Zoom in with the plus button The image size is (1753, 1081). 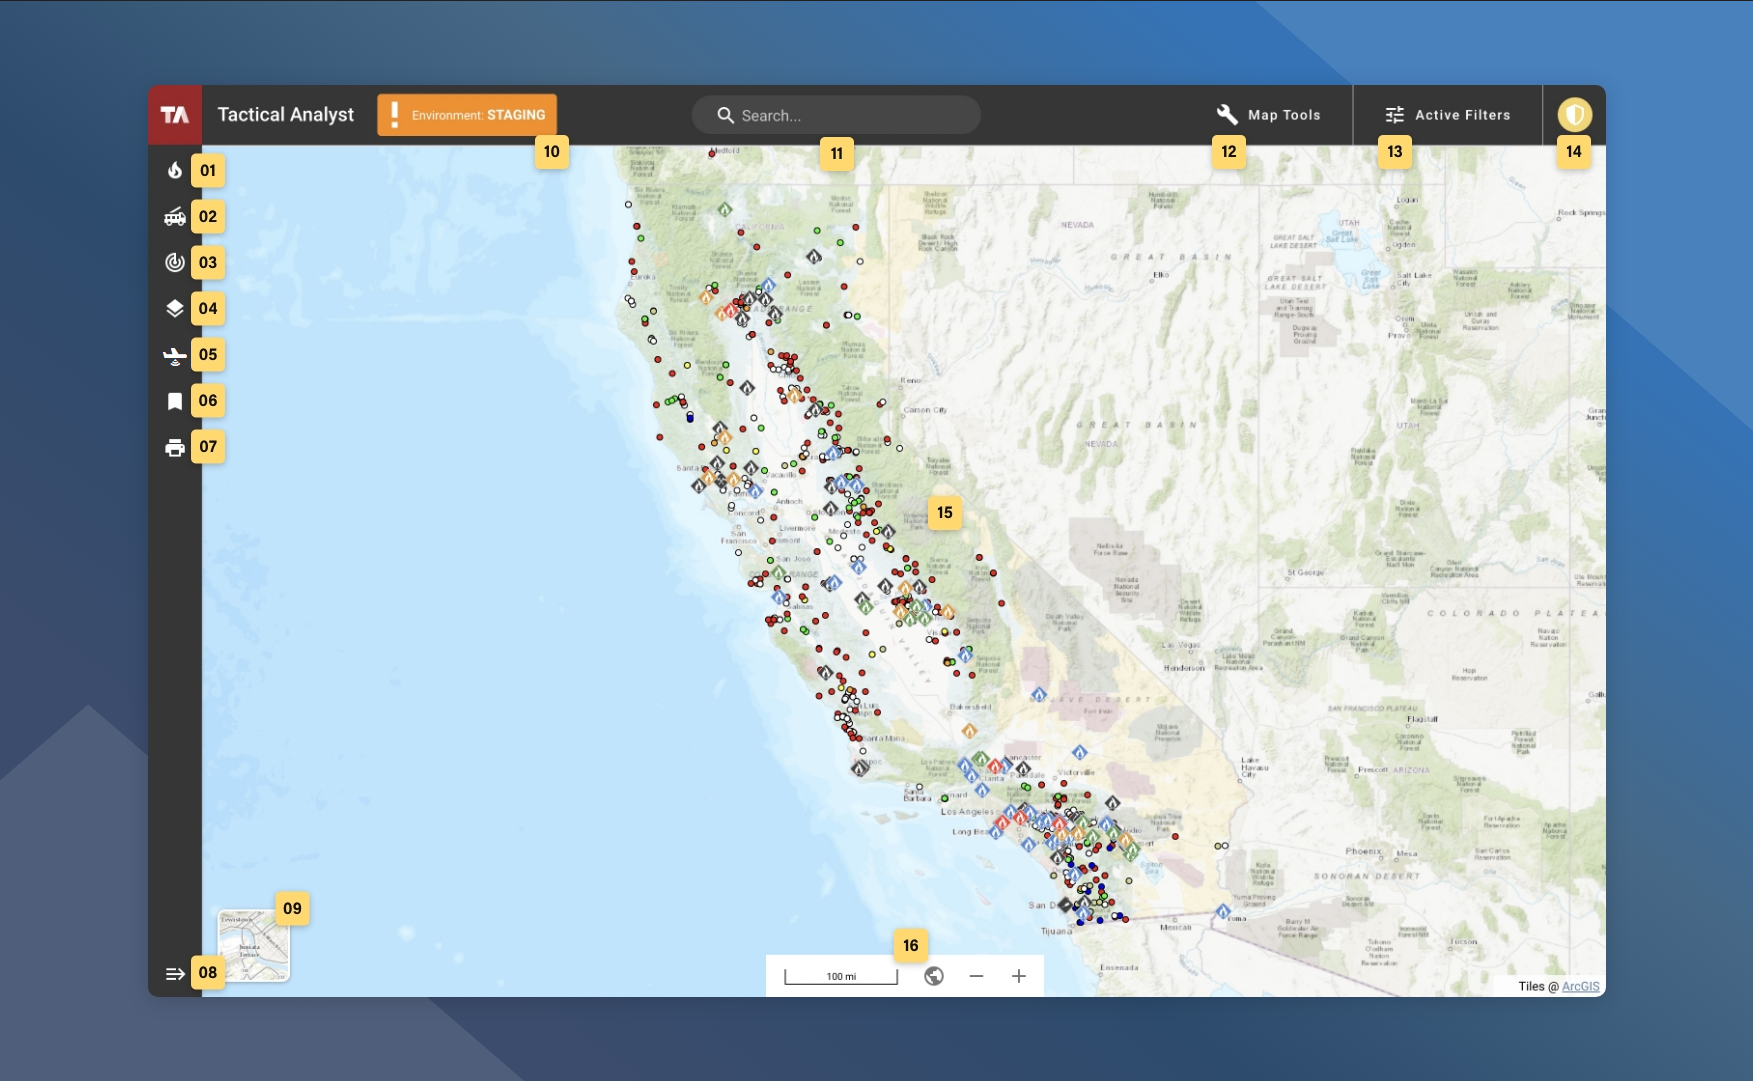(1018, 976)
